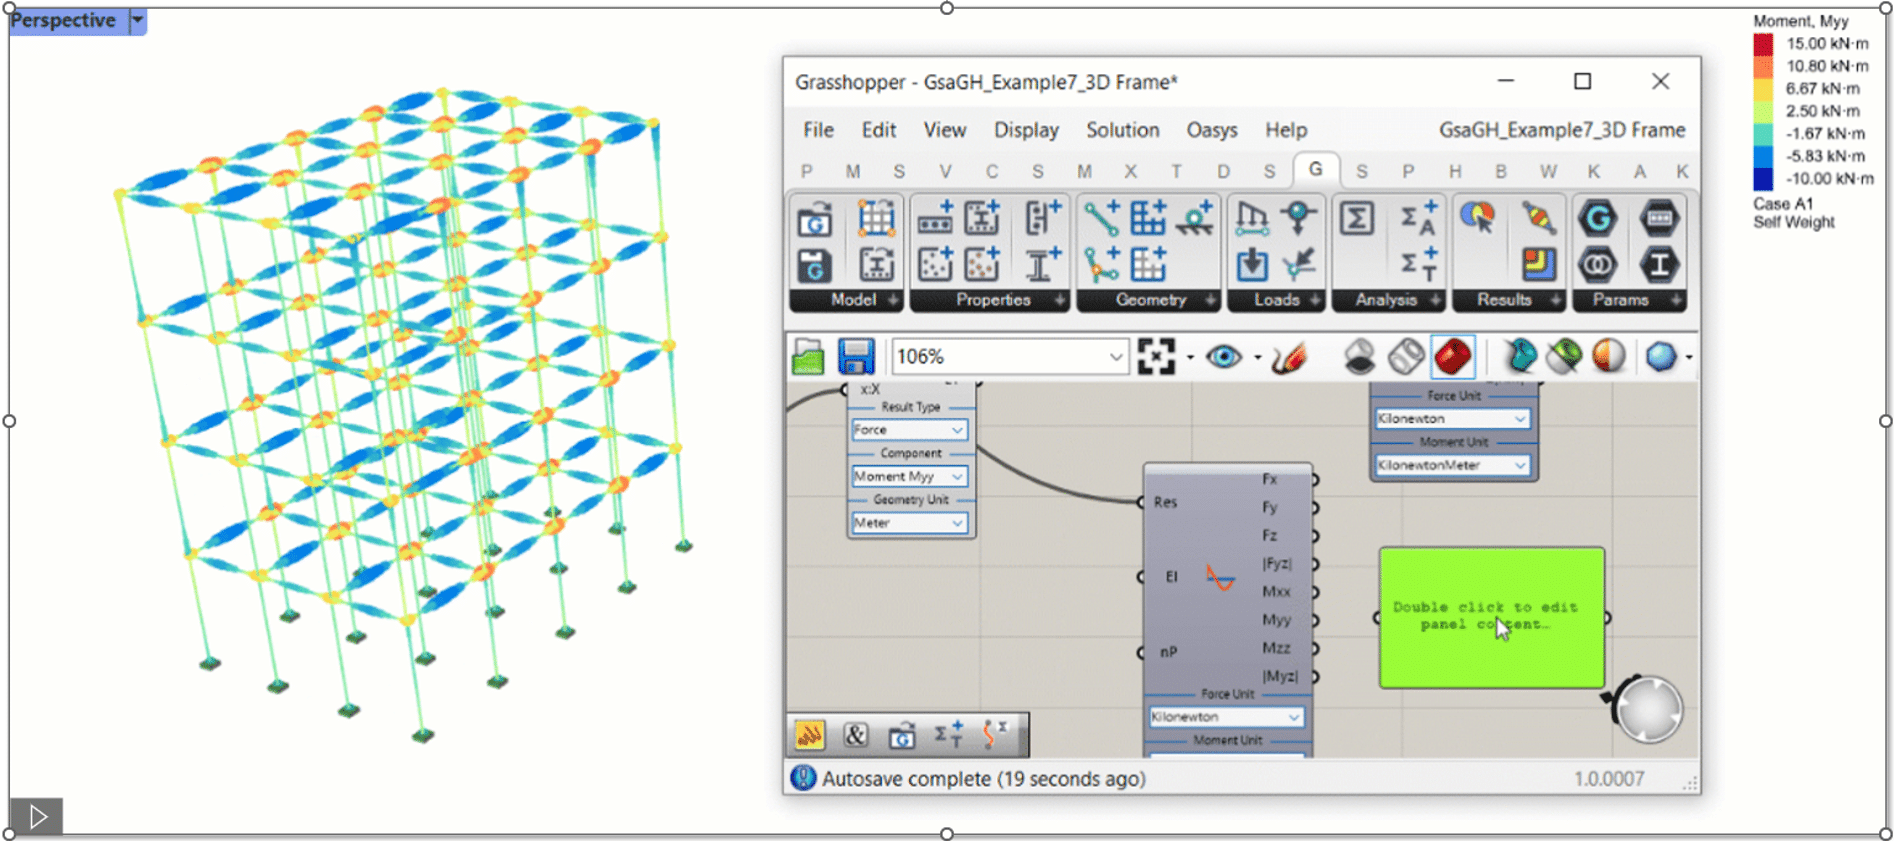Screen dimensions: 1894x841
Task: Click the ampersand widget icon at canvas bottom
Action: point(855,736)
